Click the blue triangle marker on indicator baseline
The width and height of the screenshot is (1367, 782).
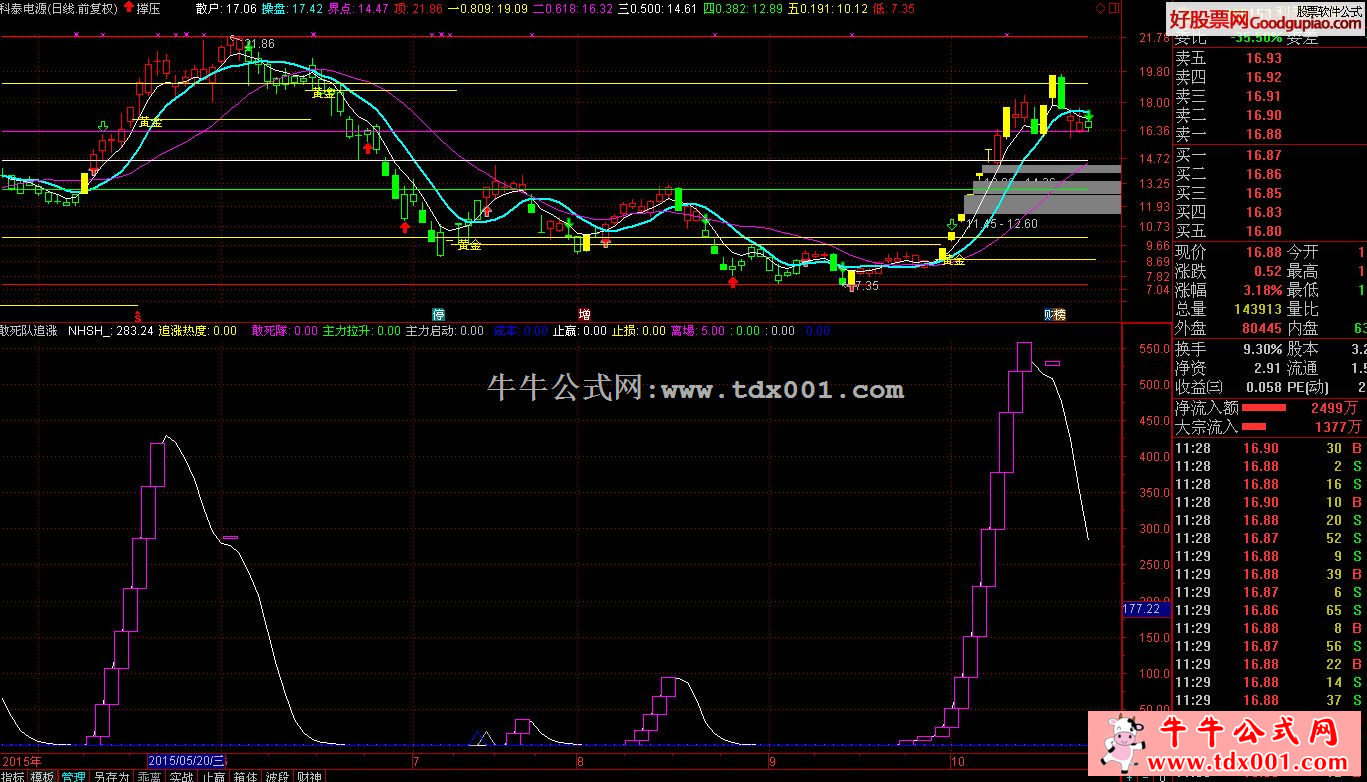[x=476, y=739]
